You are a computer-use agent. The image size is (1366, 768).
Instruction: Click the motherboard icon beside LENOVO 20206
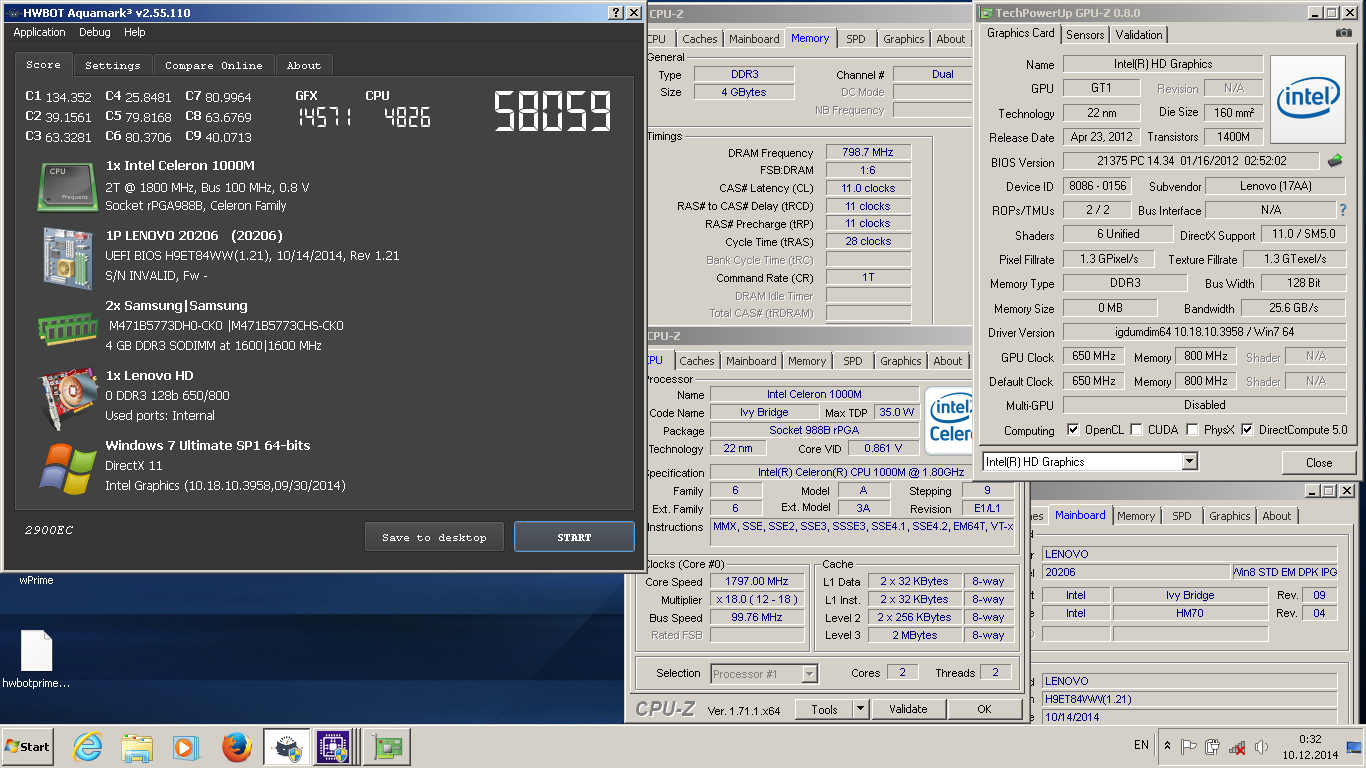(x=68, y=258)
